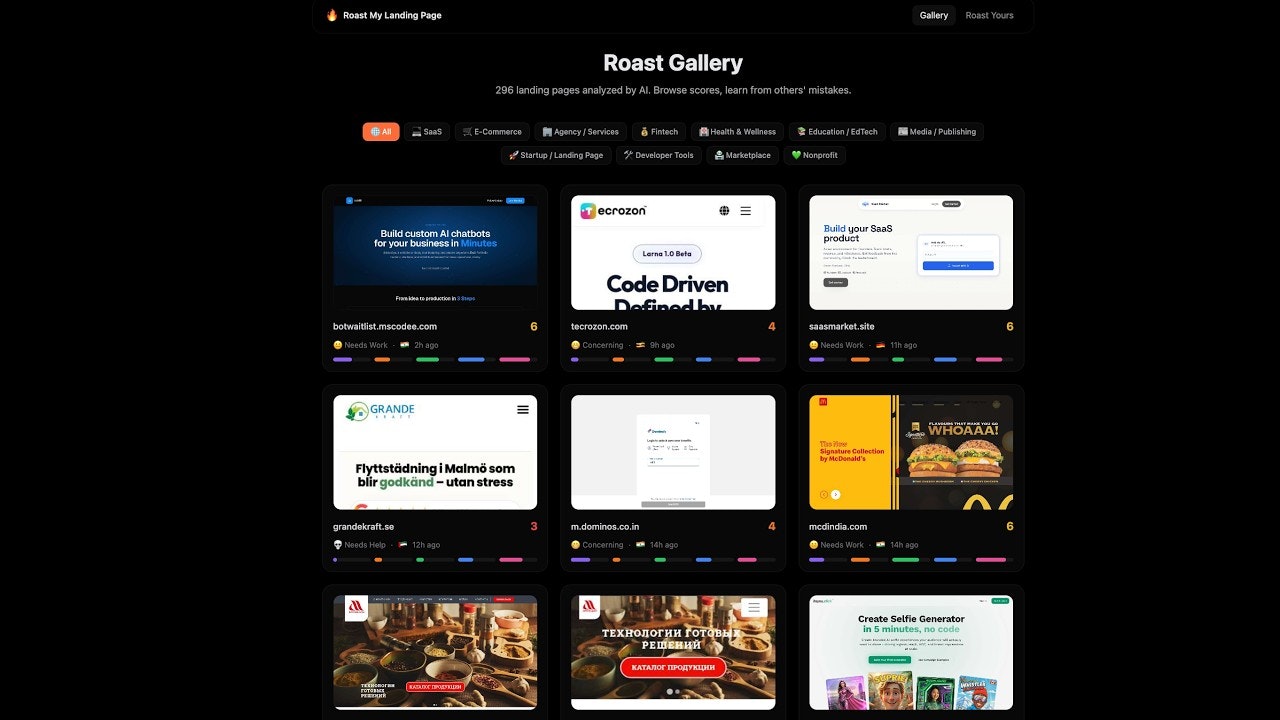The image size is (1280, 720).
Task: Click the botwaitlist.mscodee.com title
Action: (x=385, y=327)
